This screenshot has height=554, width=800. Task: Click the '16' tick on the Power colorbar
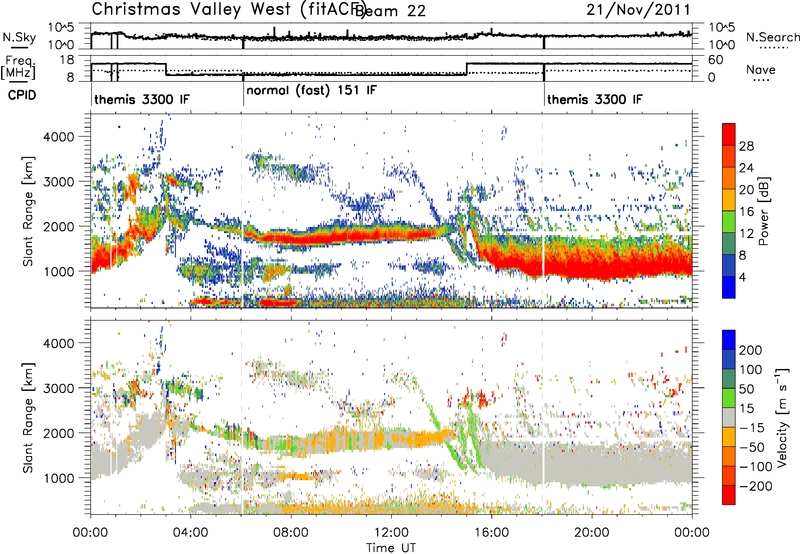746,212
